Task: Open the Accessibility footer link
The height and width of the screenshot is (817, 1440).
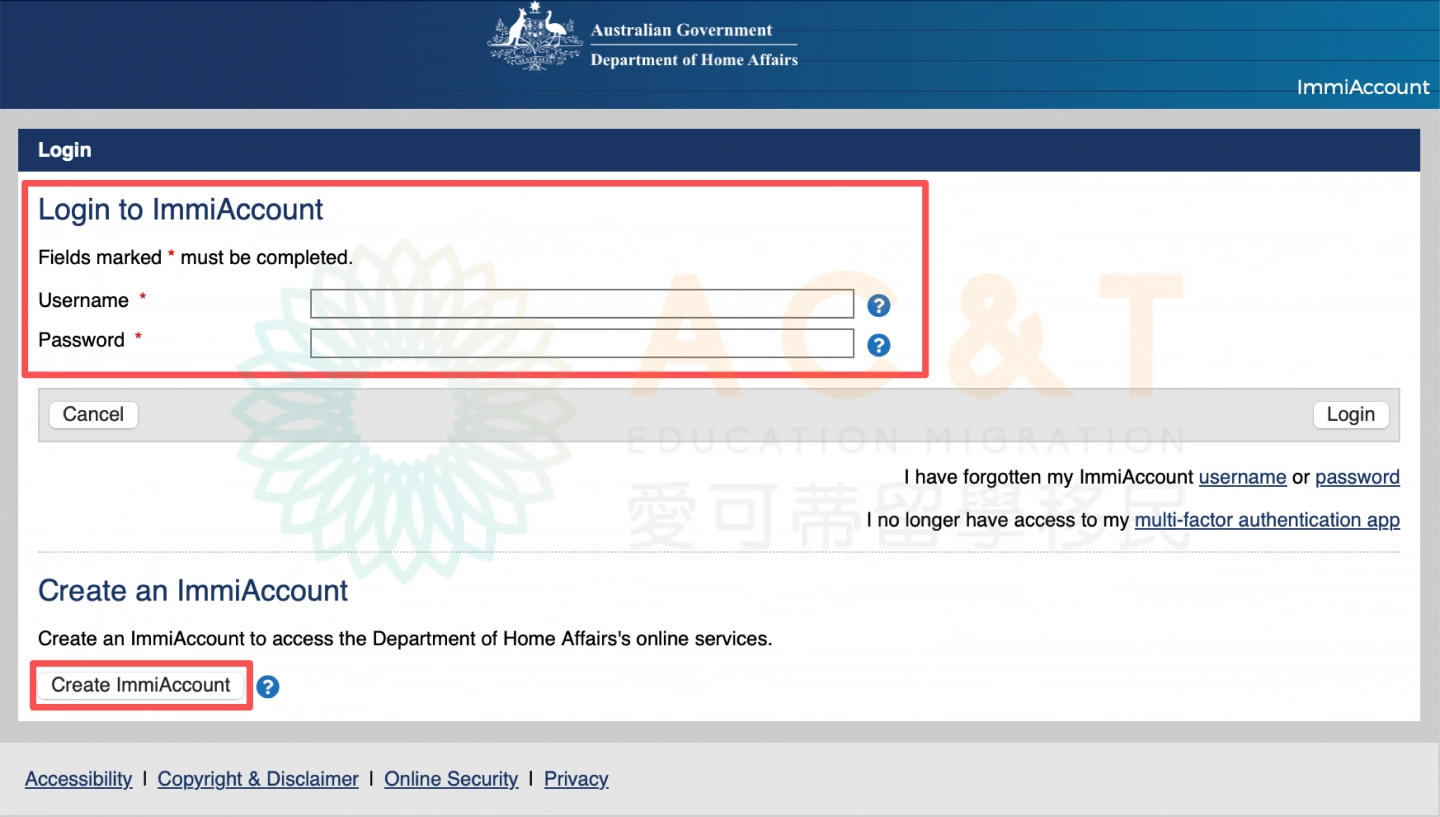Action: tap(79, 779)
